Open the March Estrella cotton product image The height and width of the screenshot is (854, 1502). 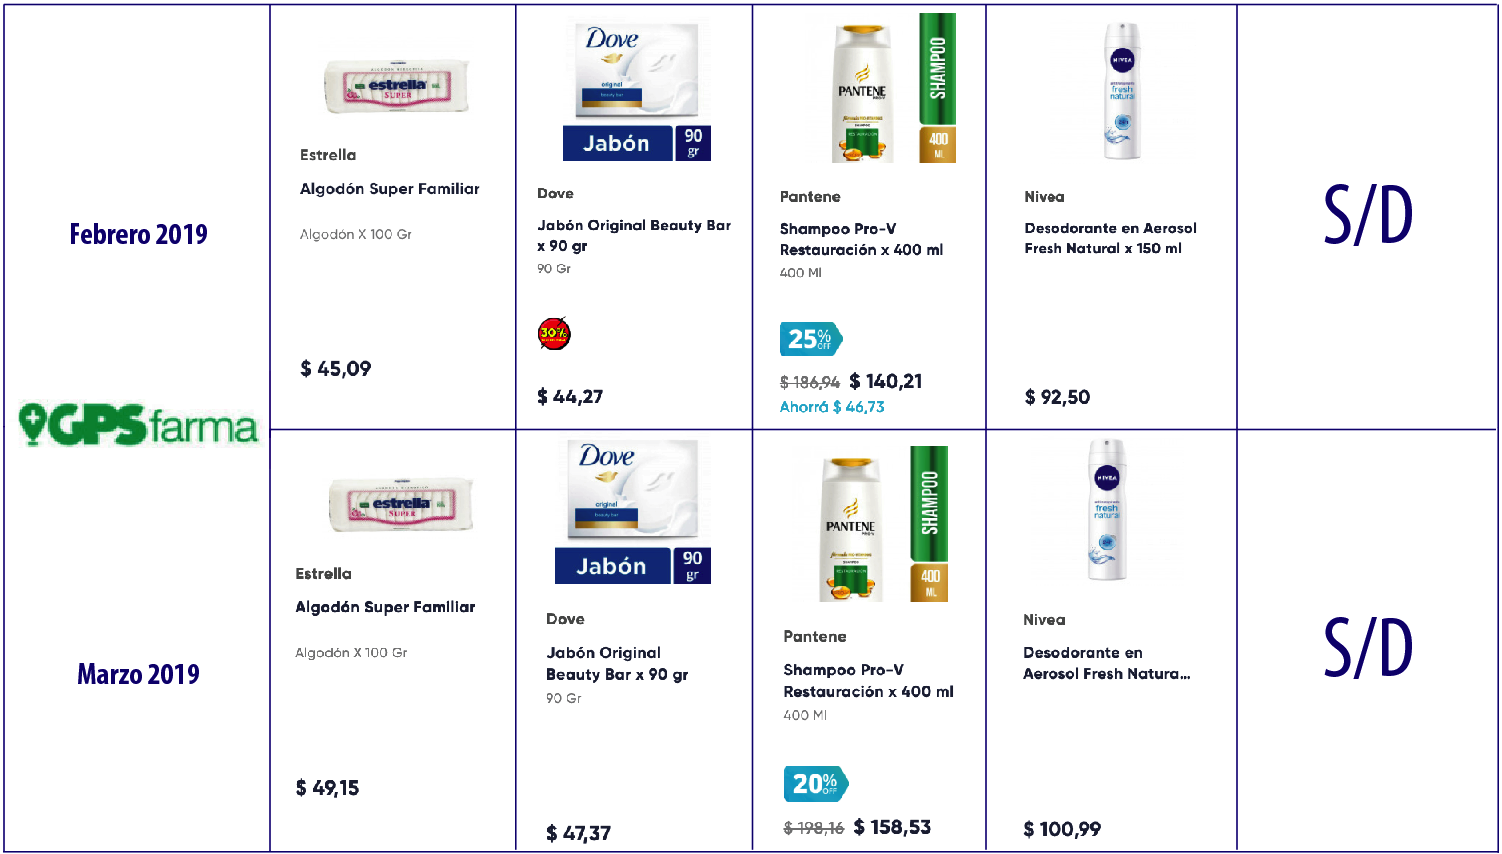(401, 504)
